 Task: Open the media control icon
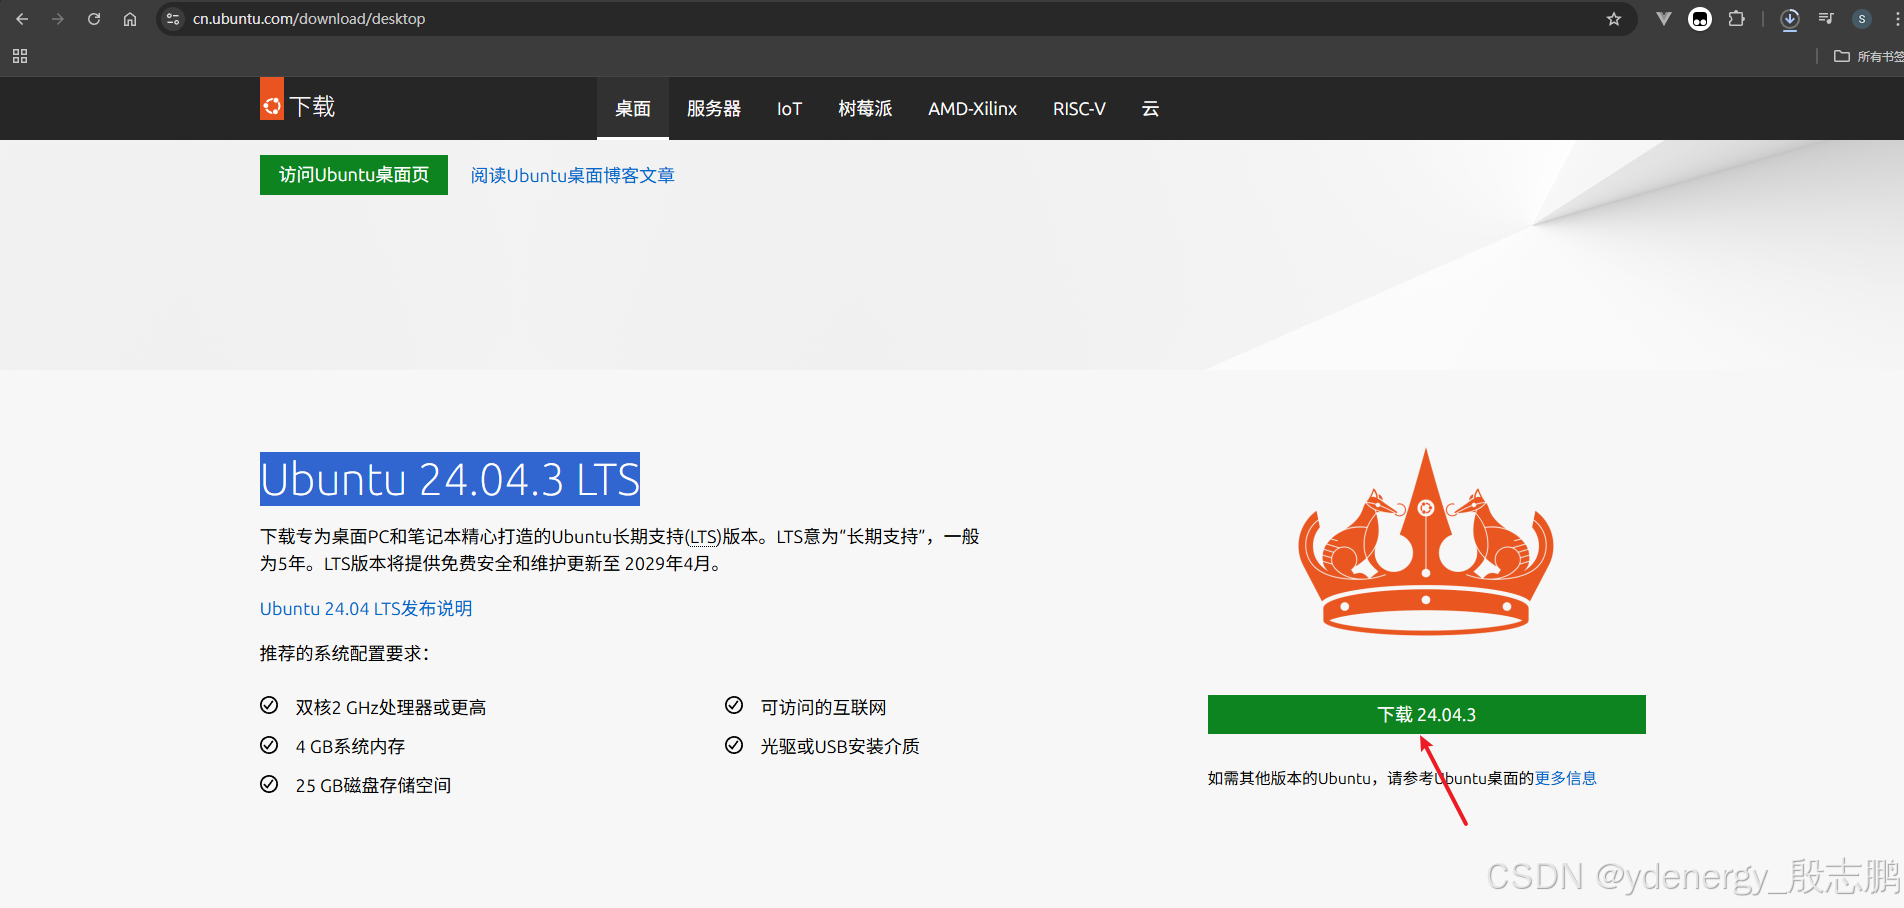(x=1826, y=19)
